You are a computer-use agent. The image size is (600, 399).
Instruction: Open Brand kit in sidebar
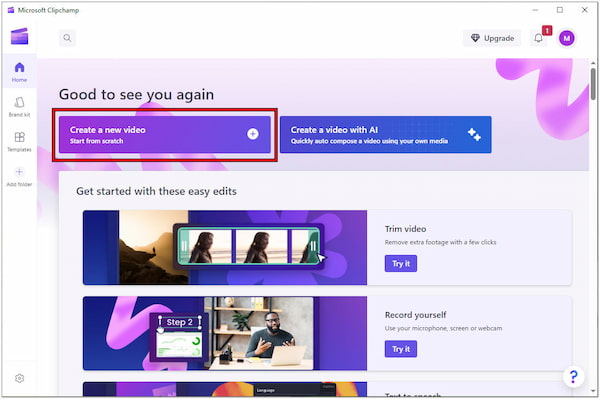coord(19,107)
